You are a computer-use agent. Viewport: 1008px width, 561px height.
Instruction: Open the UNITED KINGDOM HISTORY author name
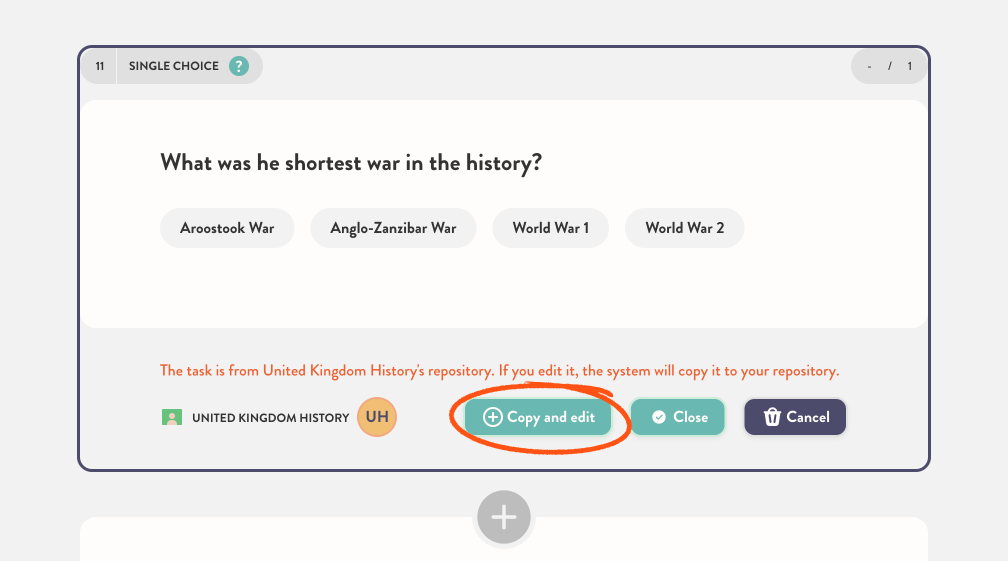271,418
